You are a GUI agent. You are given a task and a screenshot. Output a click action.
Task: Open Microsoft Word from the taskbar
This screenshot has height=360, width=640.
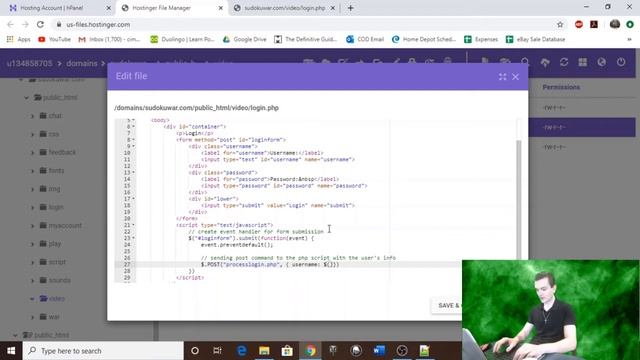[379, 351]
